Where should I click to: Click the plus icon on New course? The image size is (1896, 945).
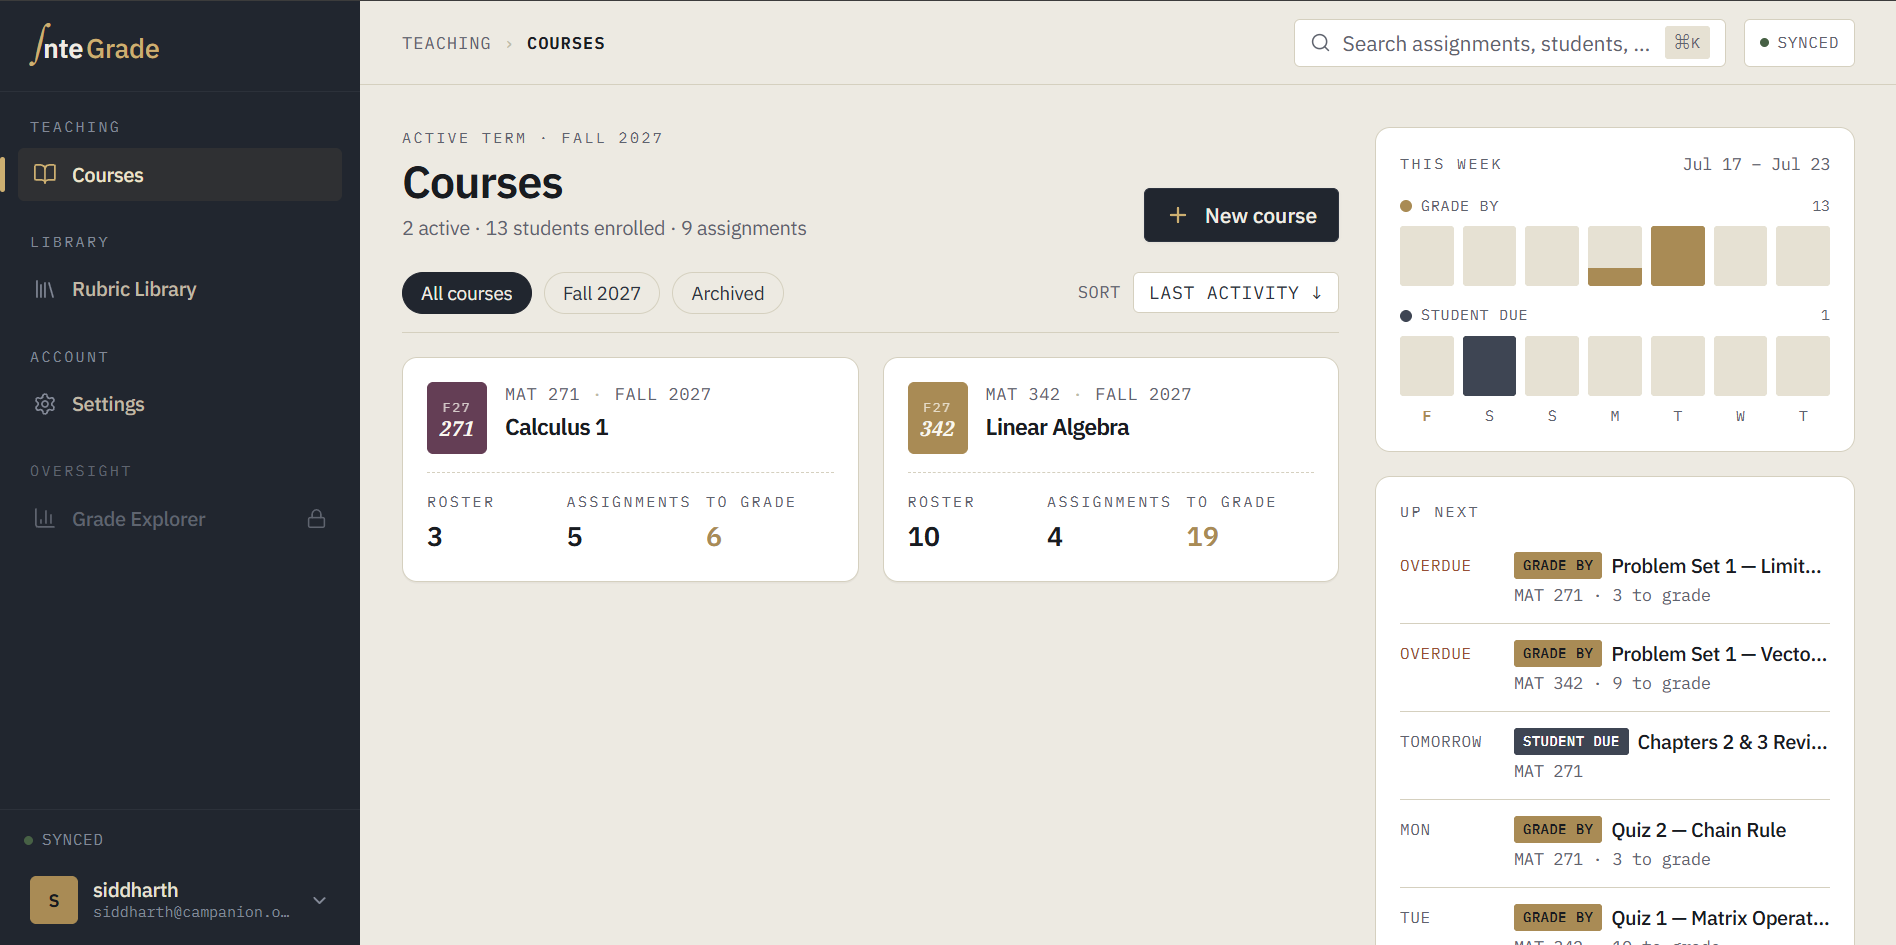[1178, 215]
